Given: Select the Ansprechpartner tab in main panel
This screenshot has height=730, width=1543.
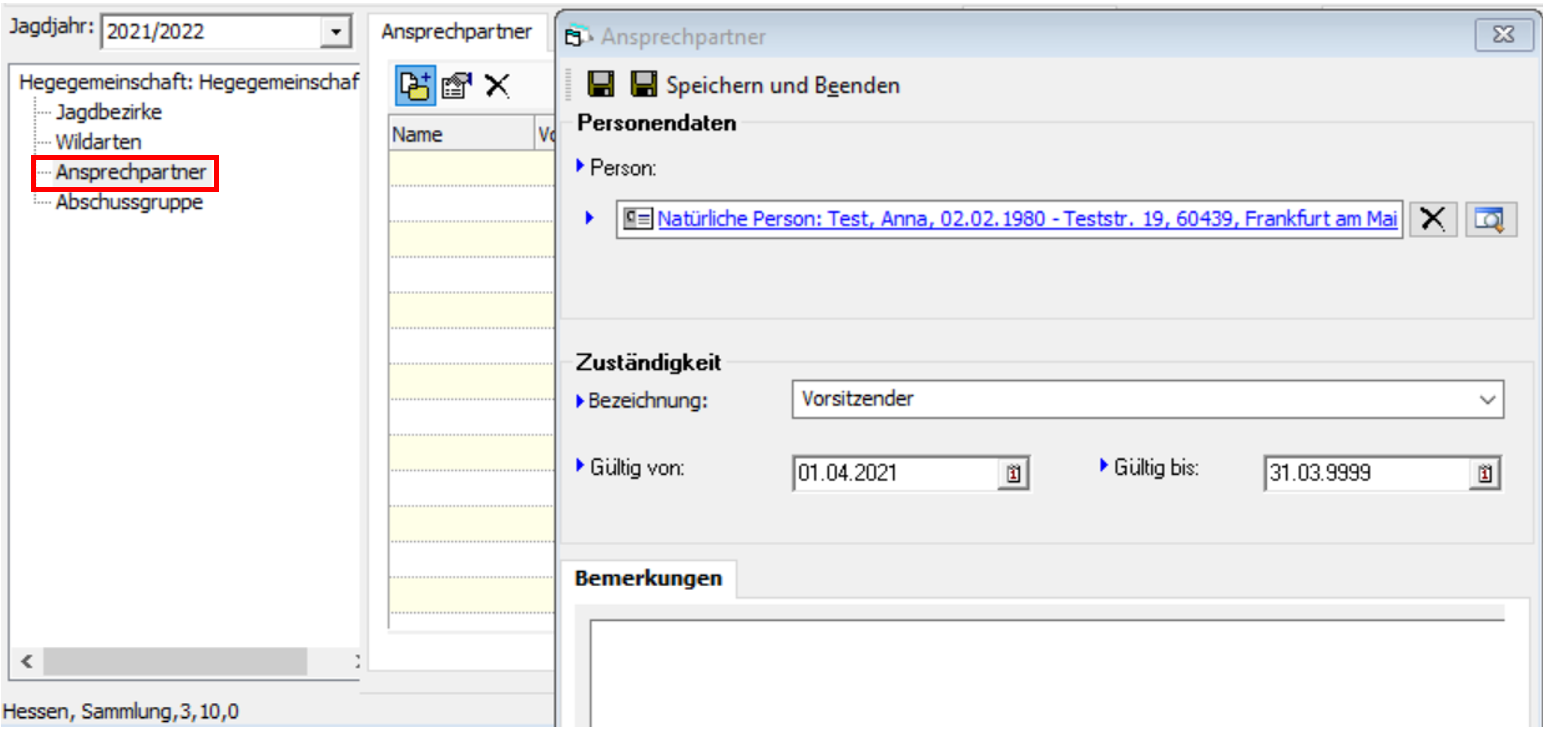Looking at the screenshot, I should (456, 32).
